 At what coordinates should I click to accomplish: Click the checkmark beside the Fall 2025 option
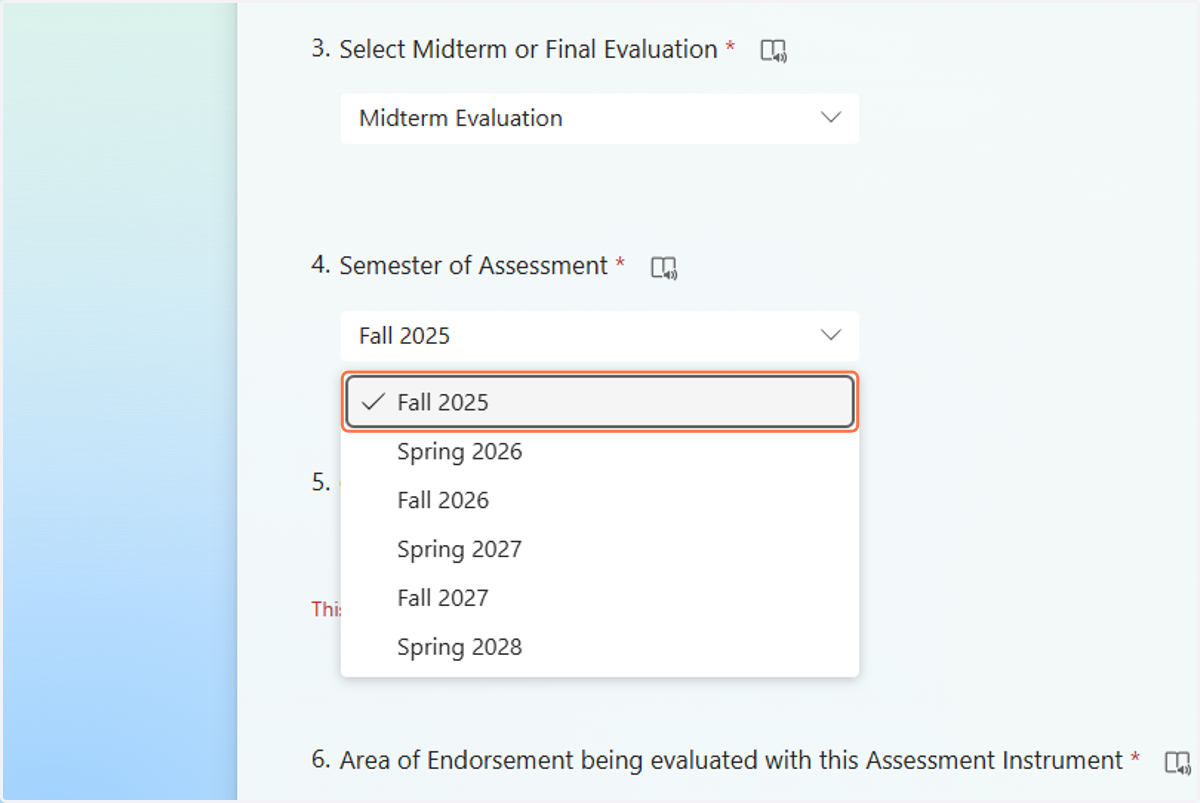coord(373,402)
